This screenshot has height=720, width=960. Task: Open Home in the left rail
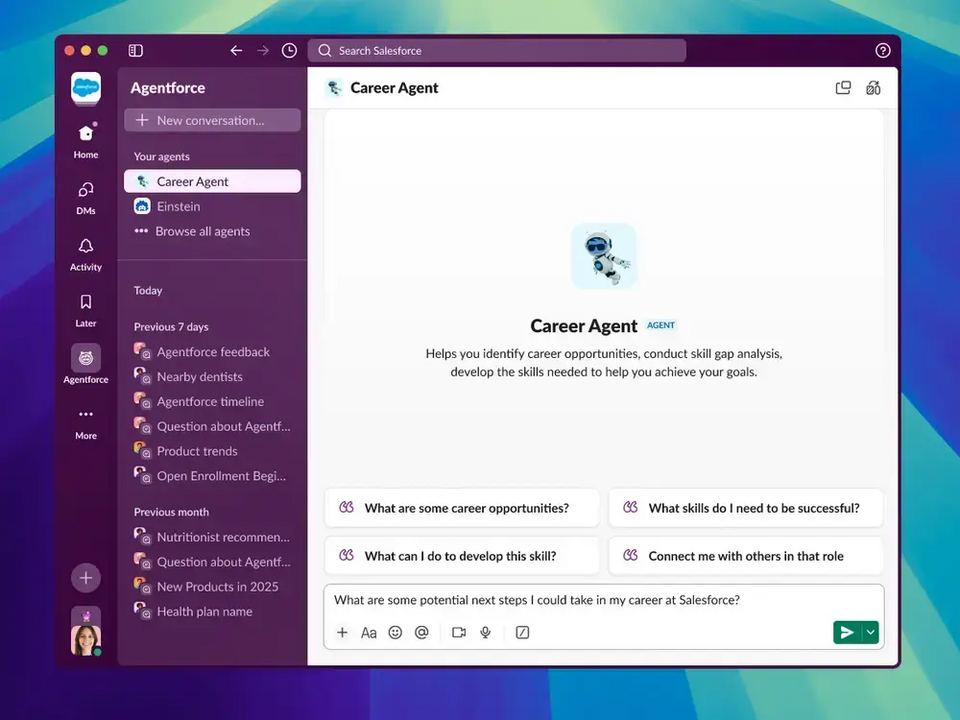(86, 141)
